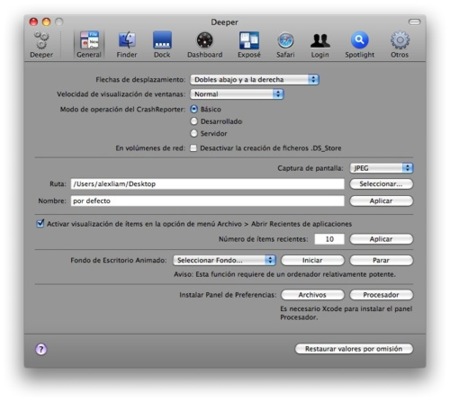Click the Archivos button

coord(312,295)
